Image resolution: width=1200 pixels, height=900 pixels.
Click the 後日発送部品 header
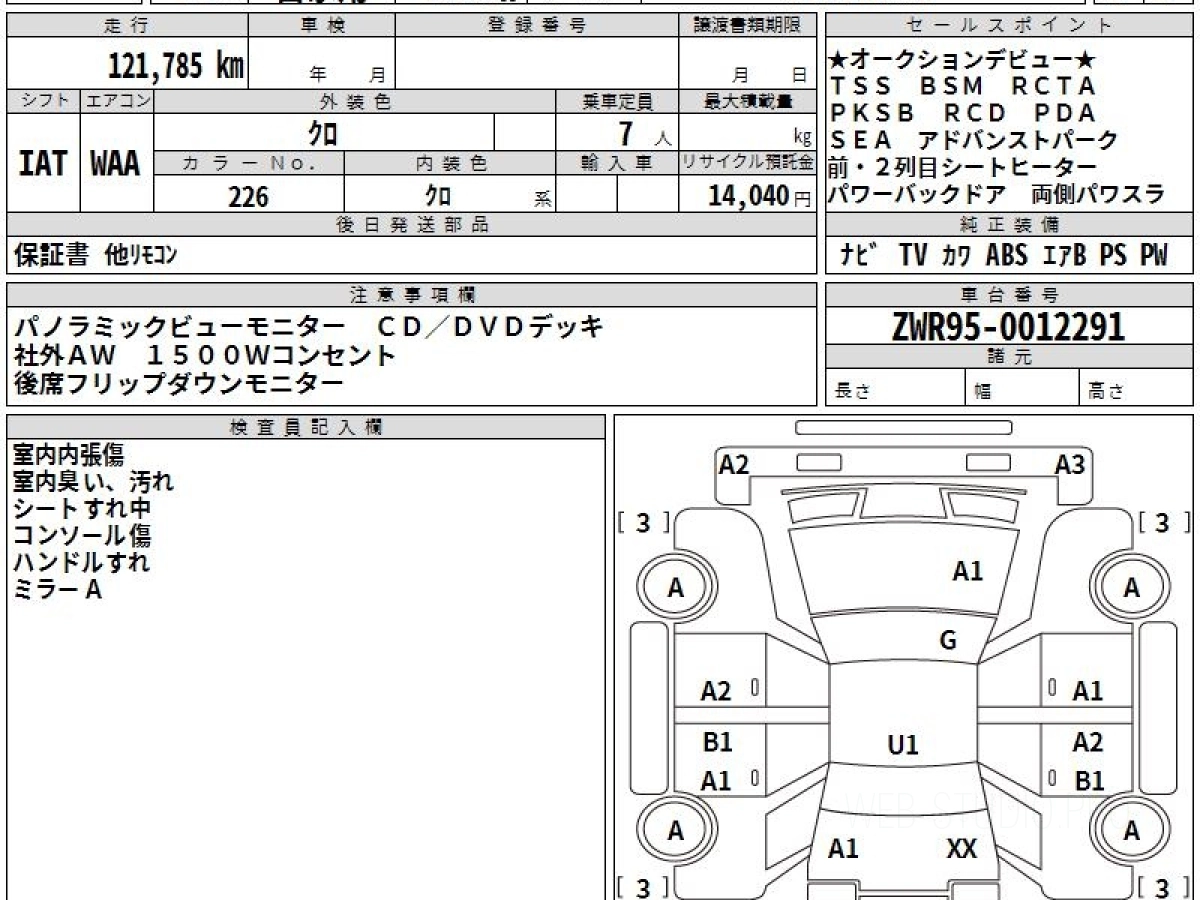tap(412, 225)
